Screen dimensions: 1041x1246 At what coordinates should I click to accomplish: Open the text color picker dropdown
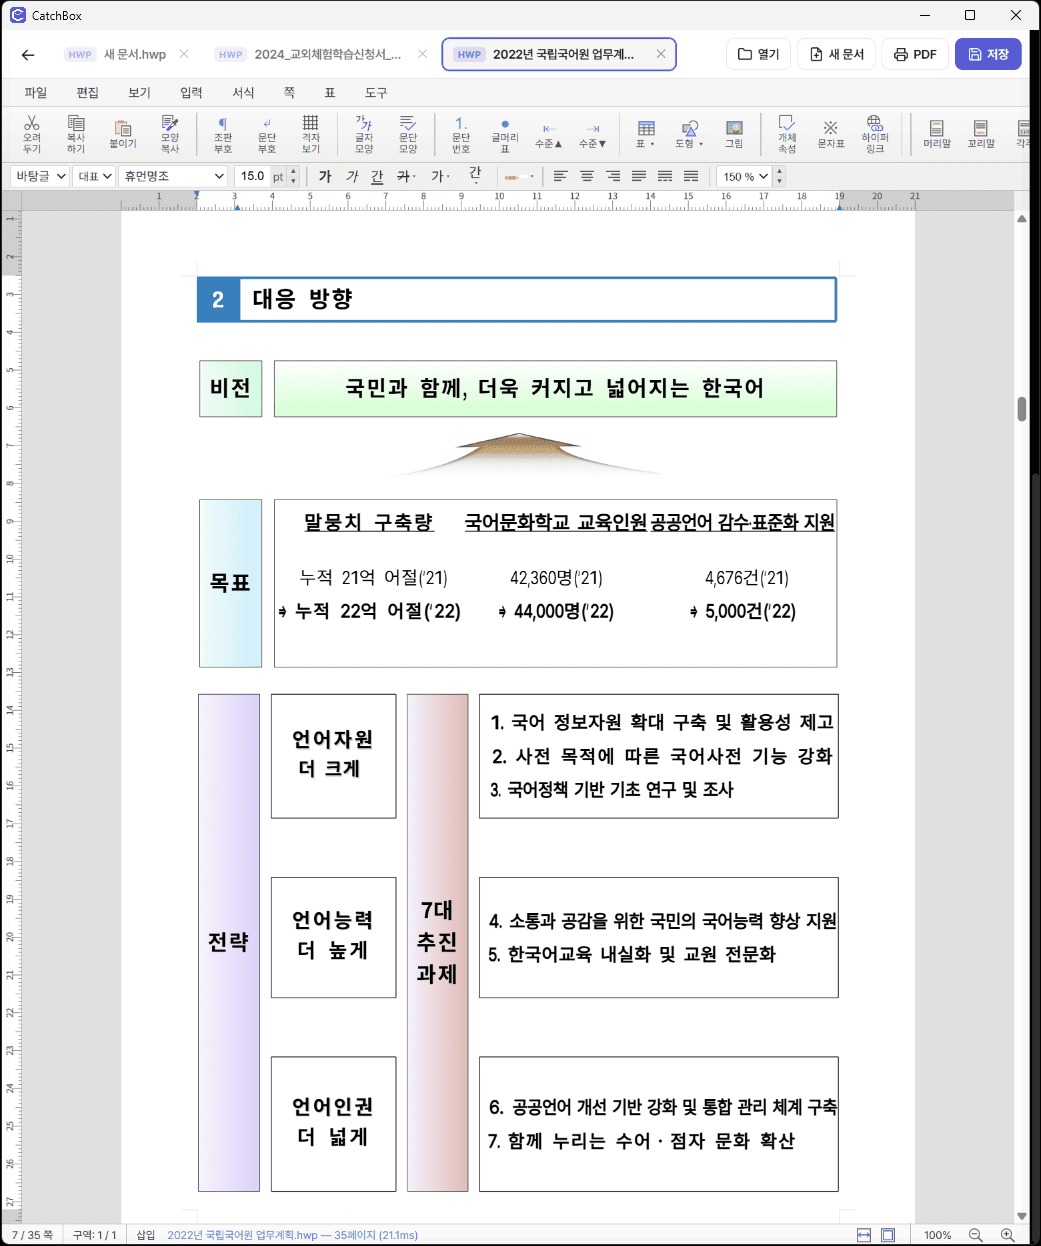pos(520,176)
